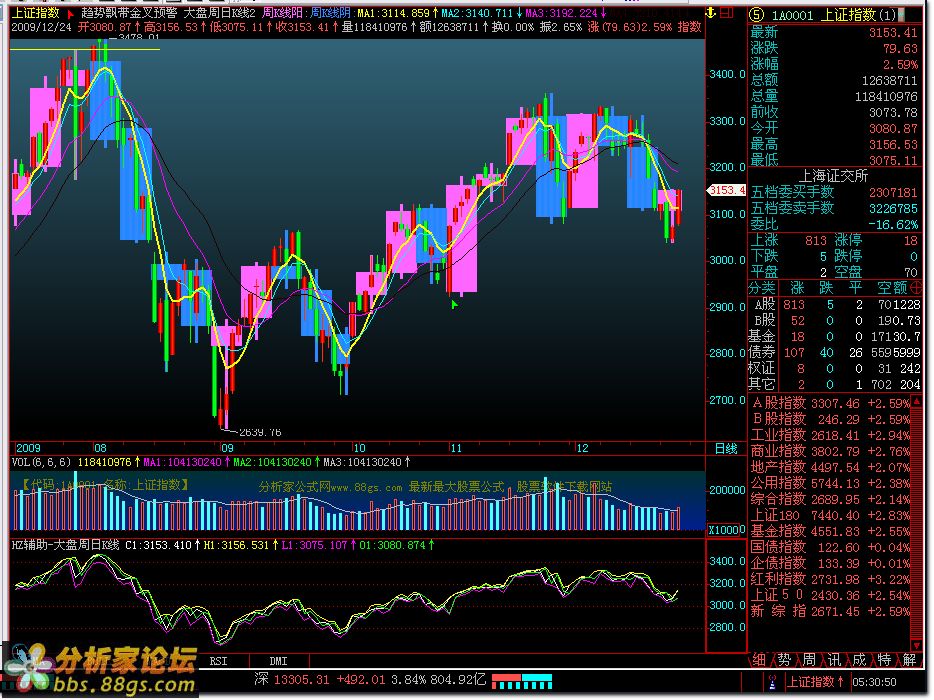934x700 pixels.
Task: Toggle the 日线 period label
Action: coord(726,447)
